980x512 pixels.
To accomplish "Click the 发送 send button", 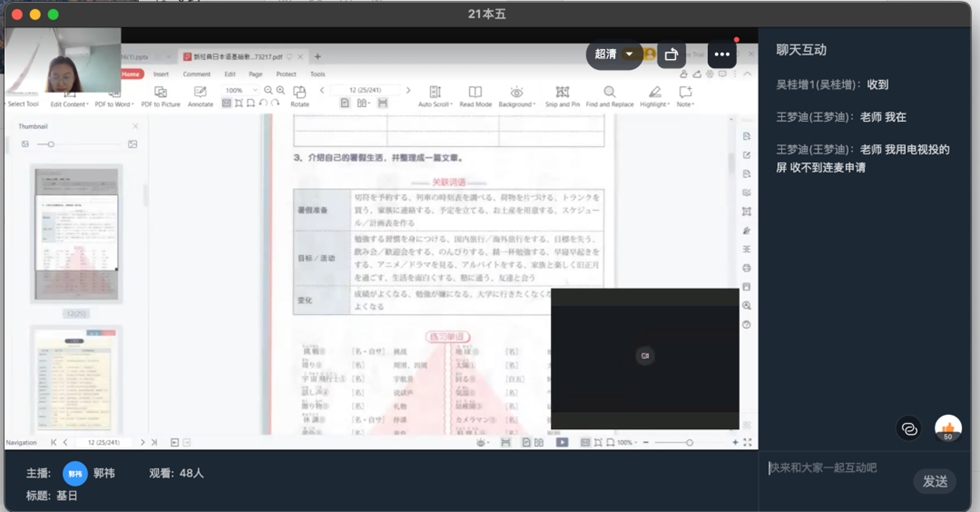I will tap(935, 481).
